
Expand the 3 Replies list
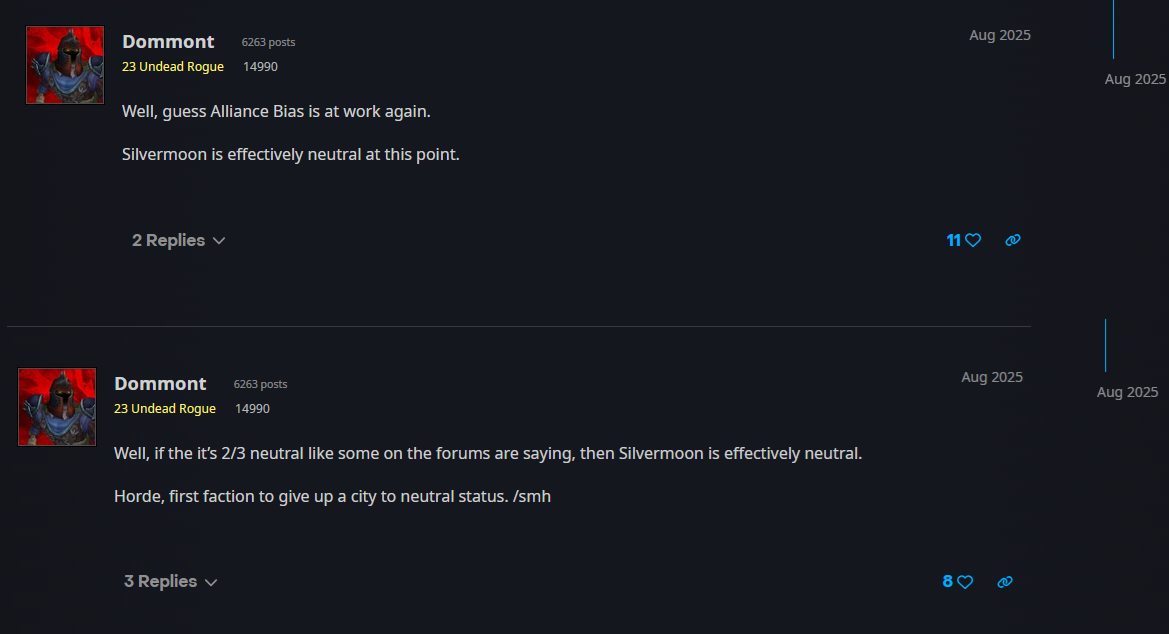[171, 582]
